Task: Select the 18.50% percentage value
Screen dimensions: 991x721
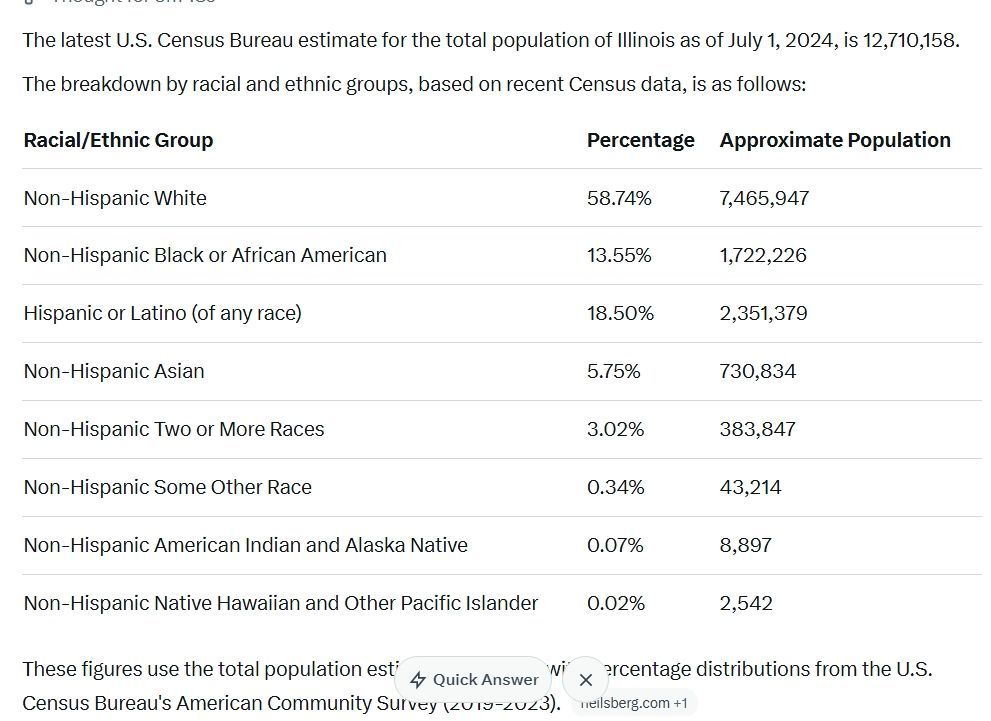Action: click(620, 313)
